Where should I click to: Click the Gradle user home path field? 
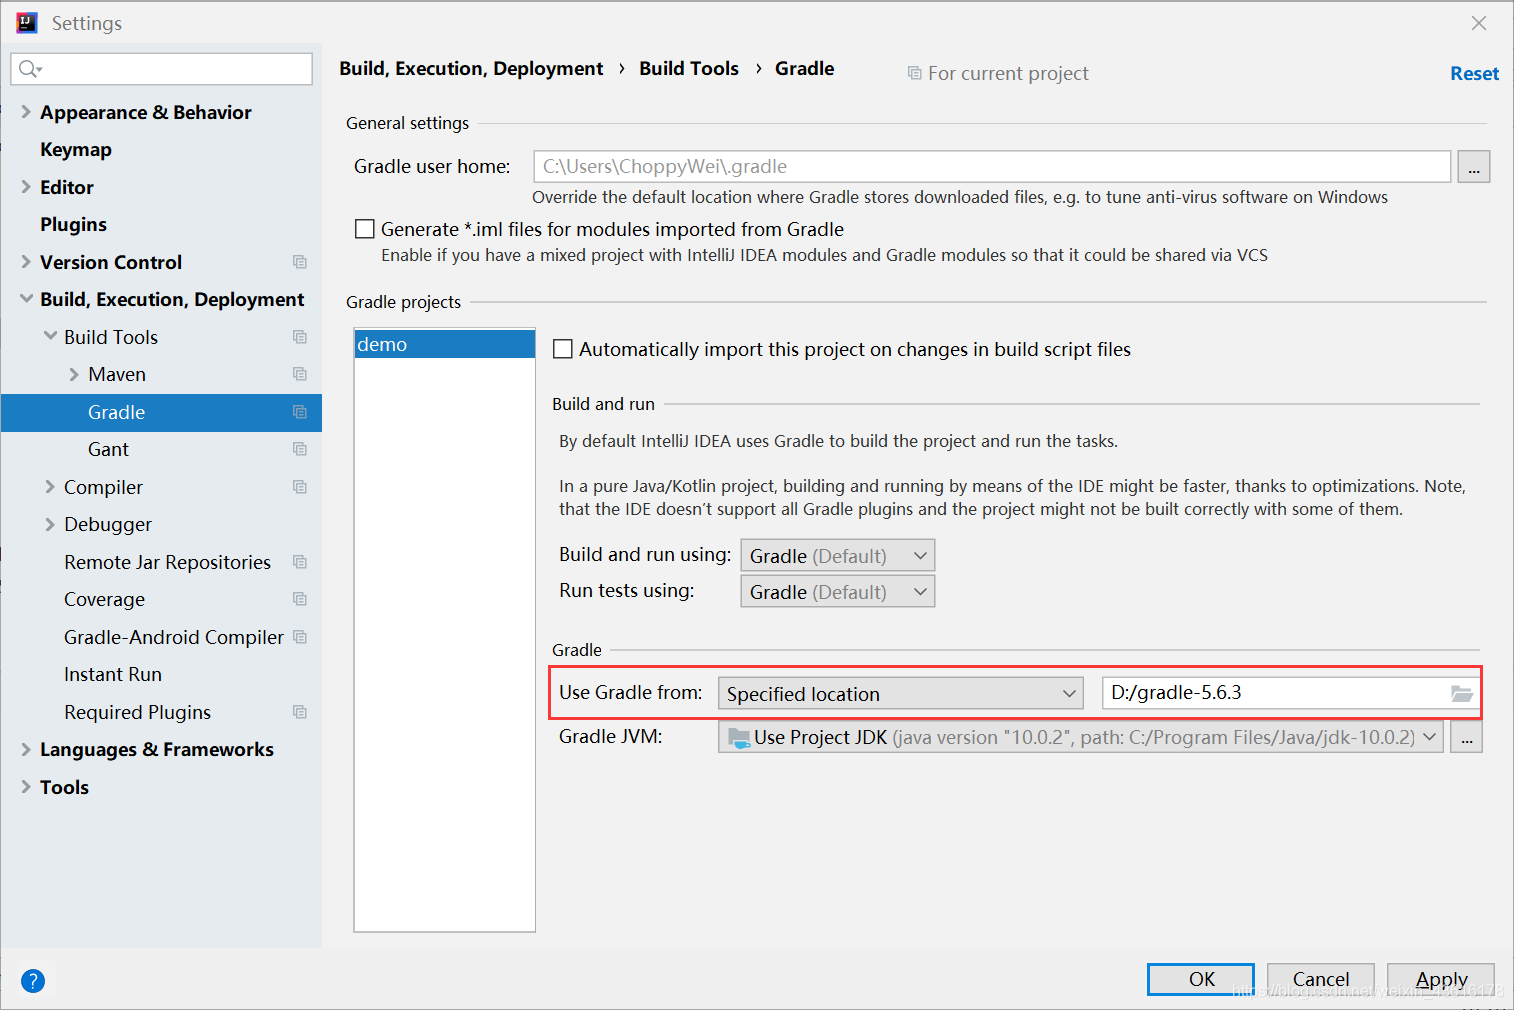(x=992, y=167)
